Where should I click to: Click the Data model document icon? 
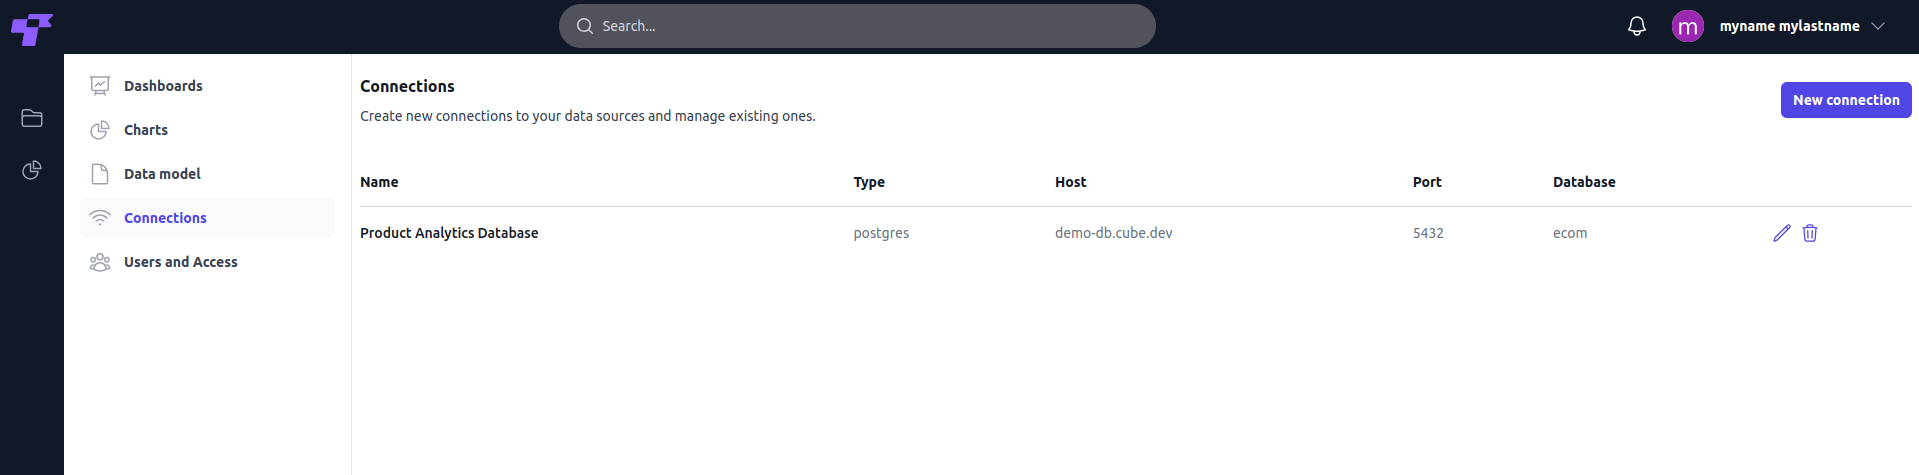[100, 174]
